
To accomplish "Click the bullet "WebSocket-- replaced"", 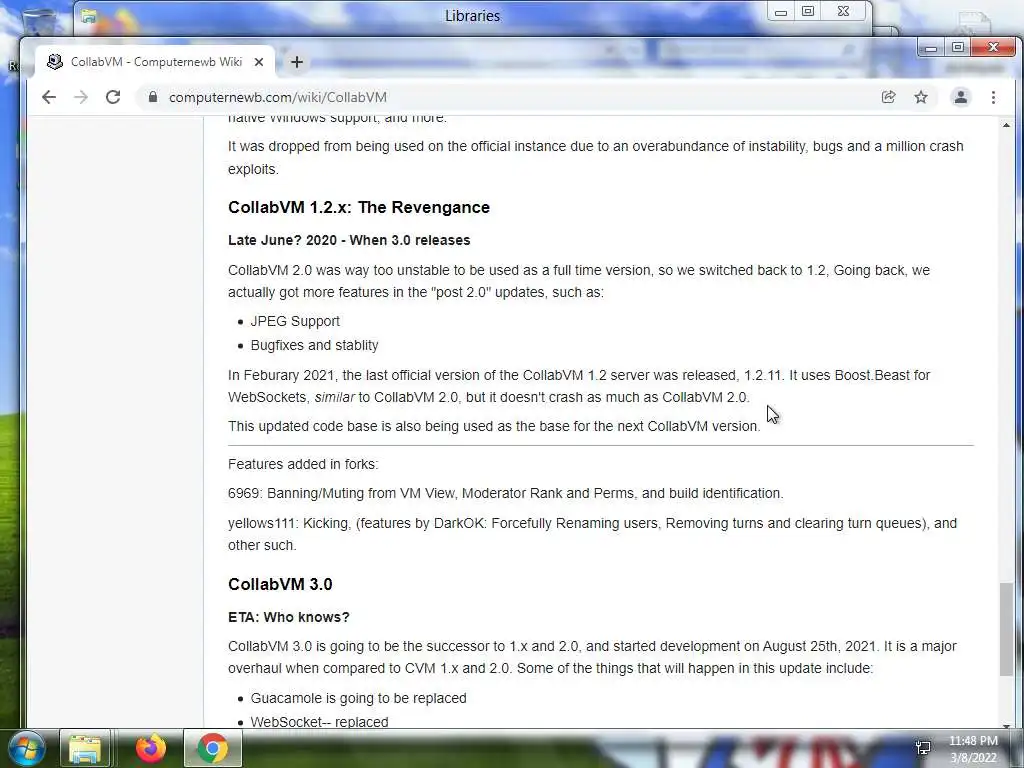I will click(x=319, y=722).
